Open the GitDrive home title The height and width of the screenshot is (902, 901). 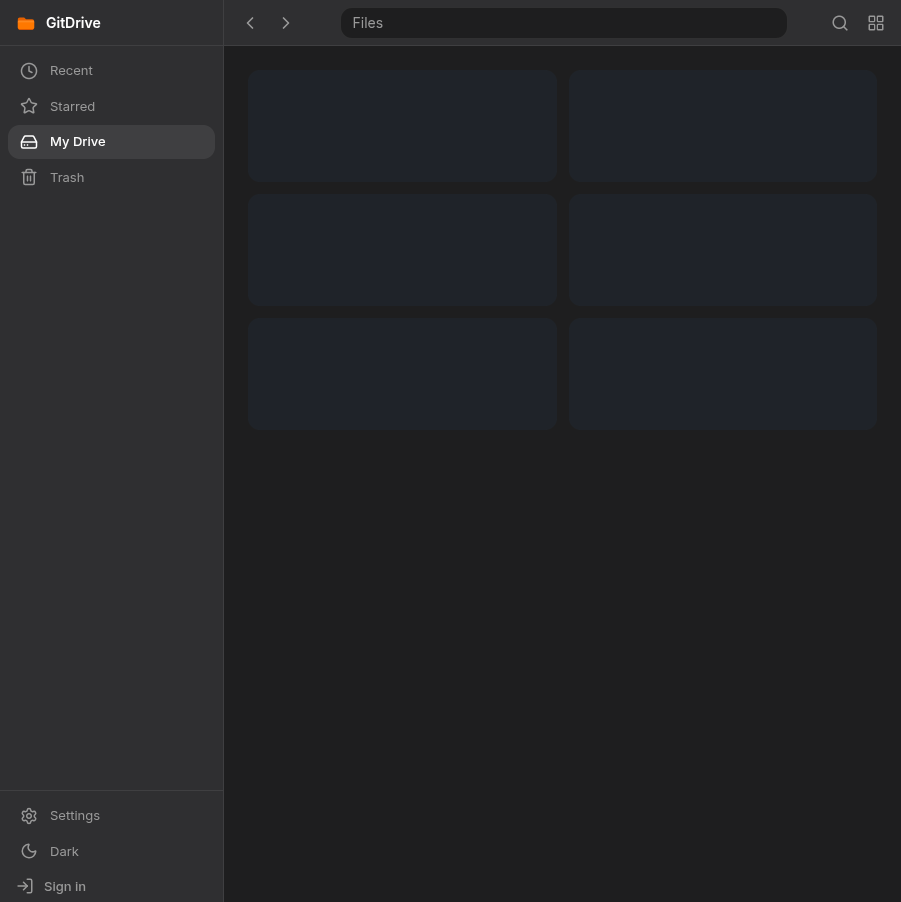click(73, 23)
